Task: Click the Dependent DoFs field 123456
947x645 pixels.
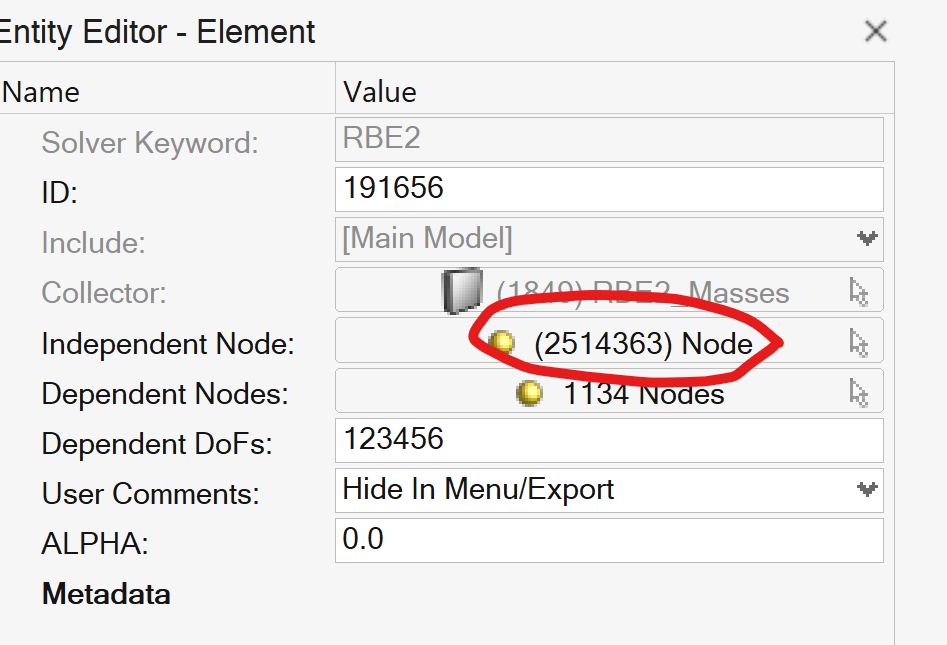Action: [609, 440]
